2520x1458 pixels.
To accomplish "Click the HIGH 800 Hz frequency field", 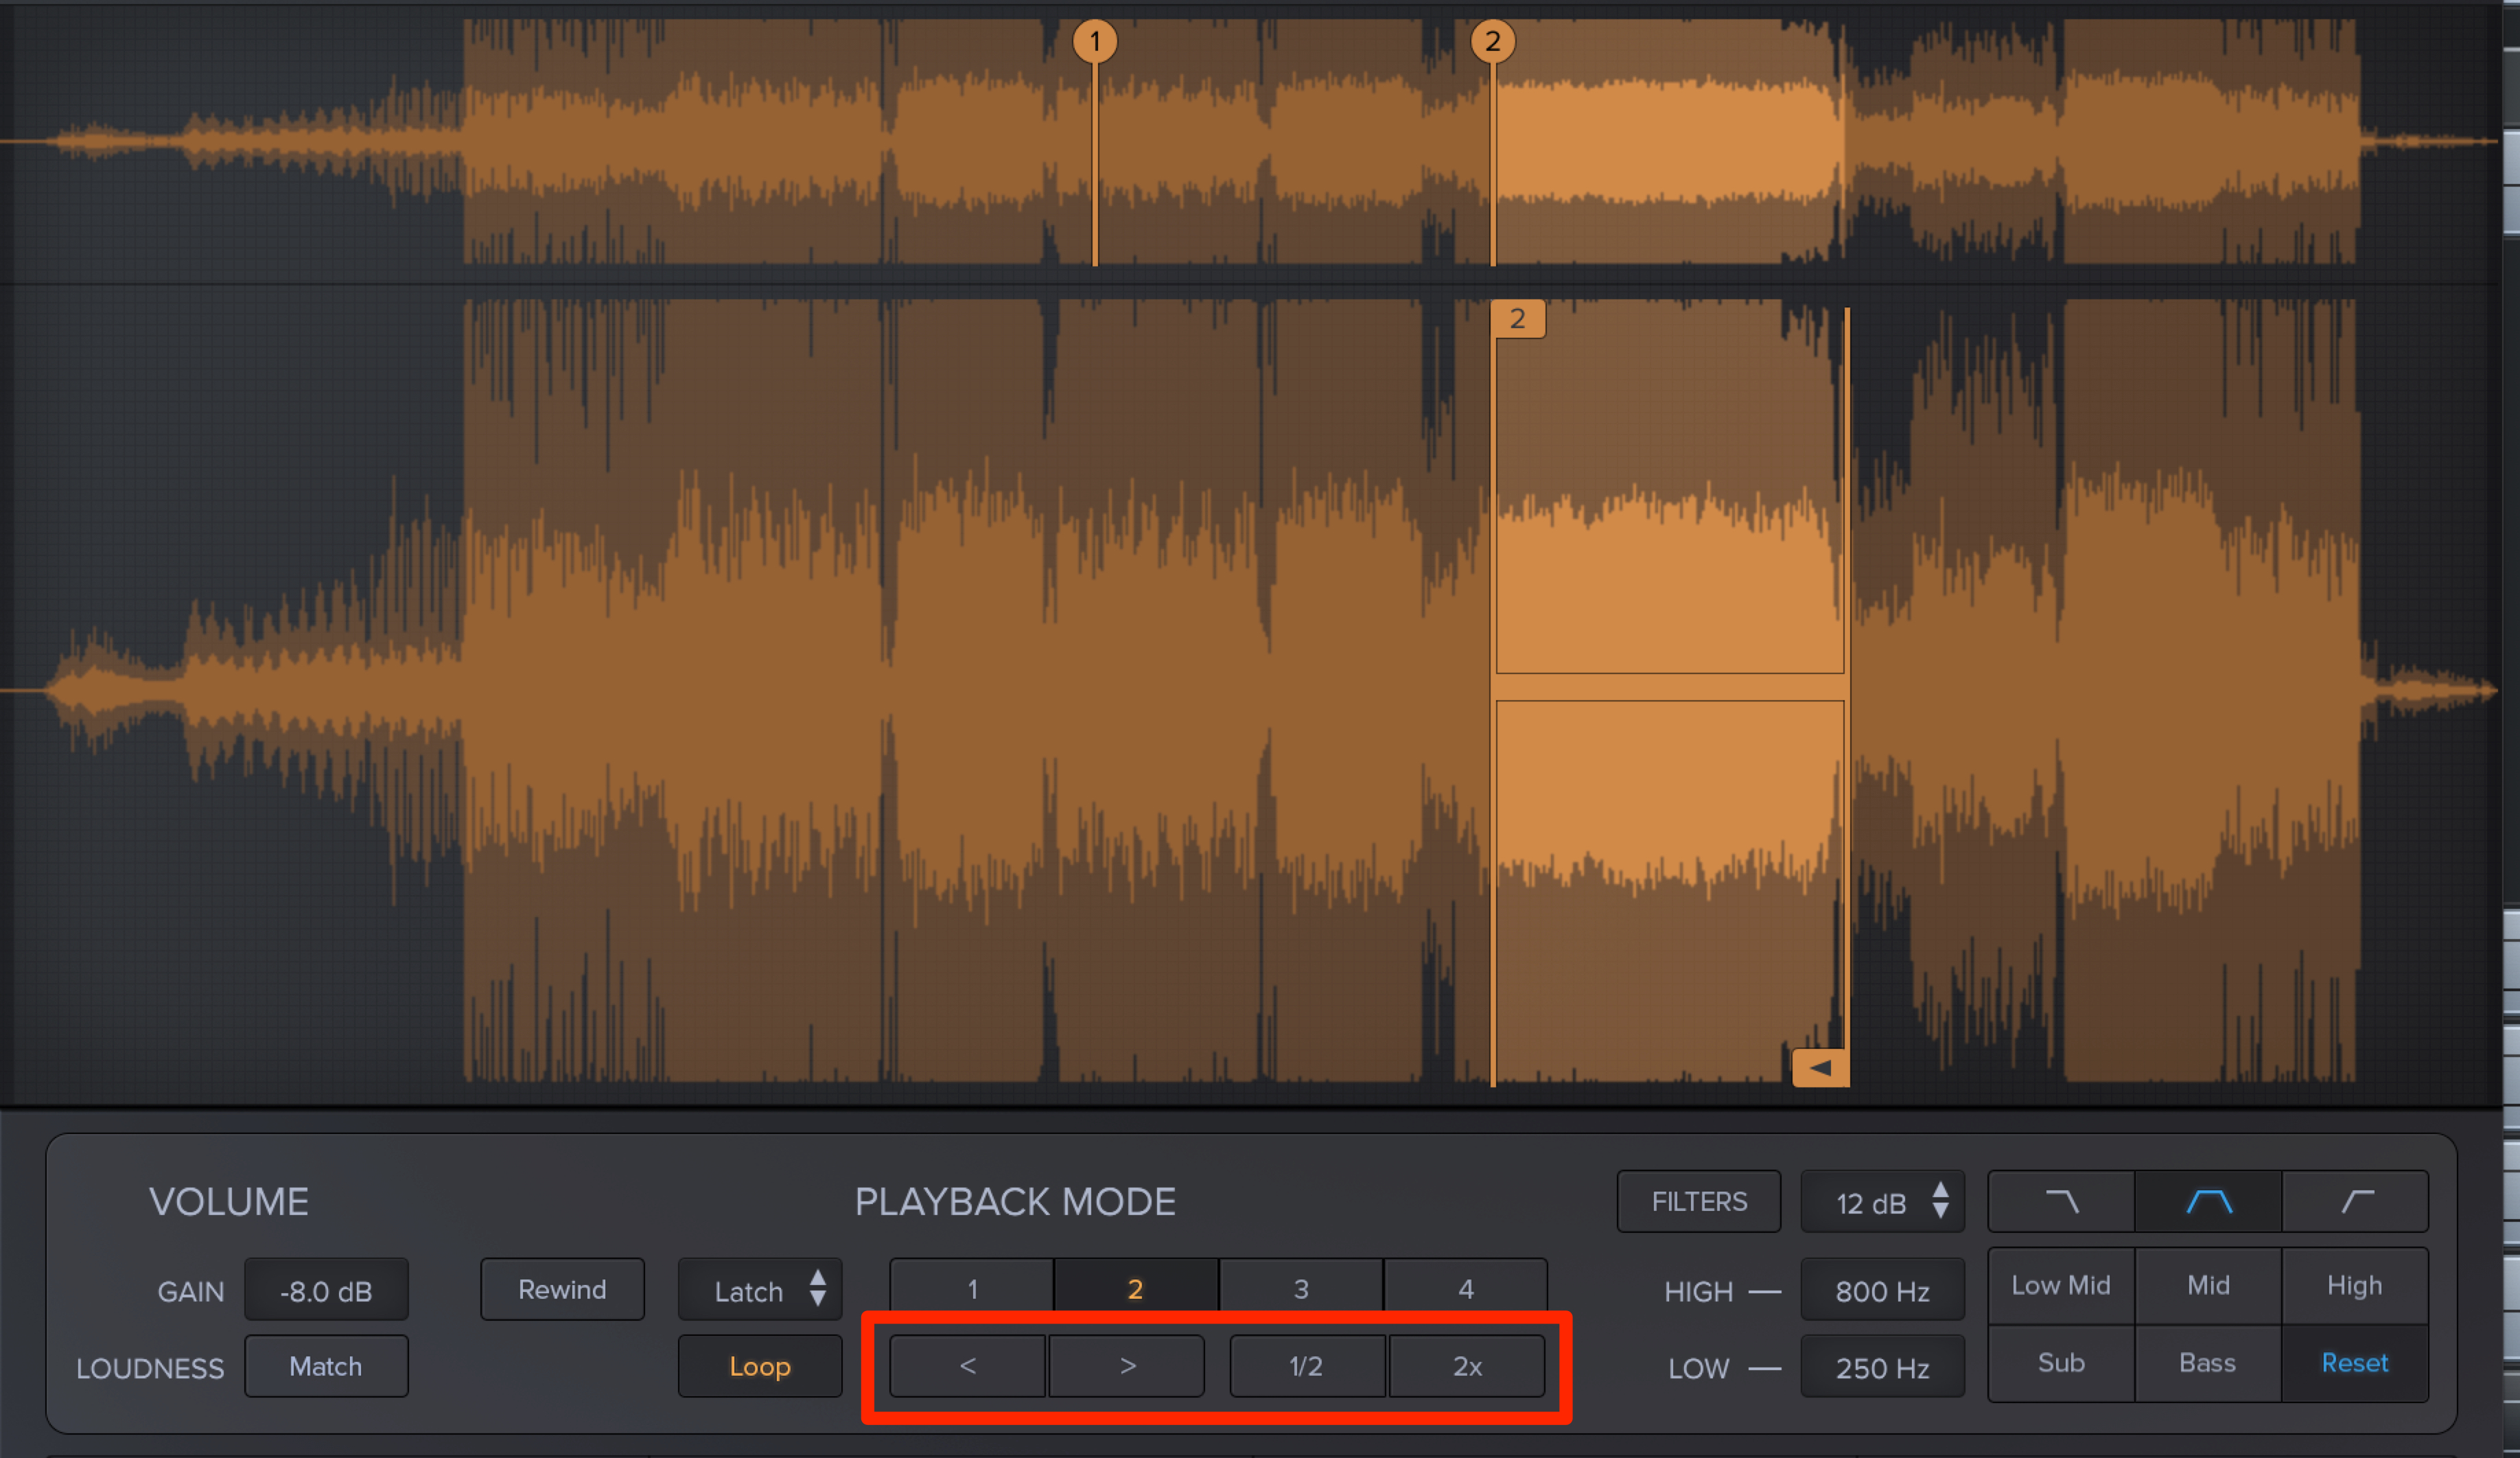I will tap(1883, 1290).
